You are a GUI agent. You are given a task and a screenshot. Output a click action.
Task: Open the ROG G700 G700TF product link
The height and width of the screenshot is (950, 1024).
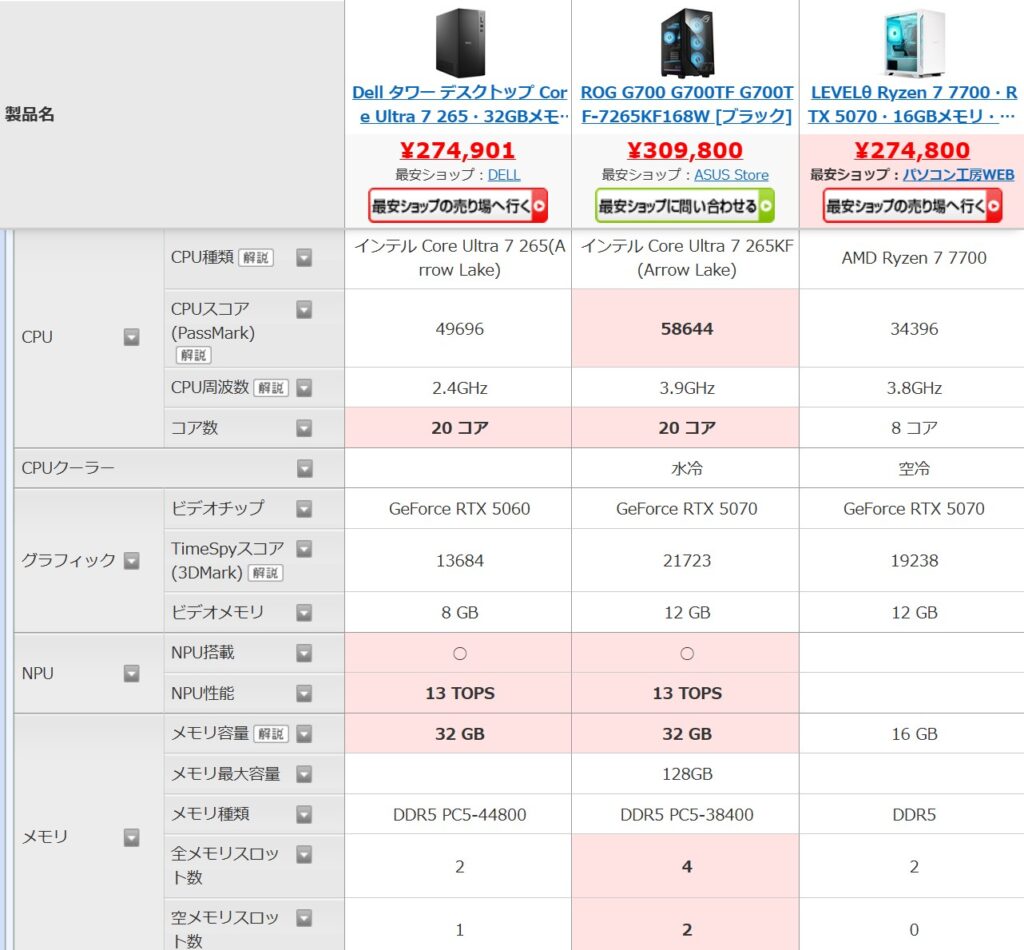[687, 105]
